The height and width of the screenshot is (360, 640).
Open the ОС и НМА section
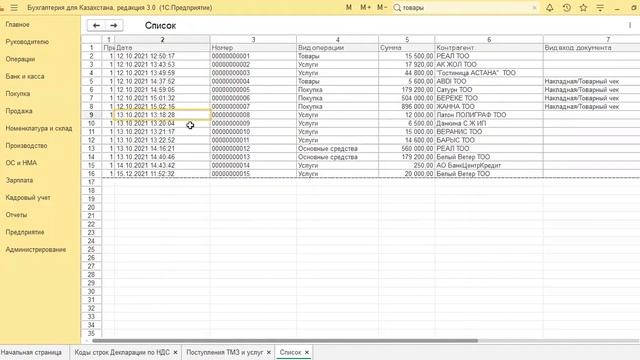coord(21,163)
